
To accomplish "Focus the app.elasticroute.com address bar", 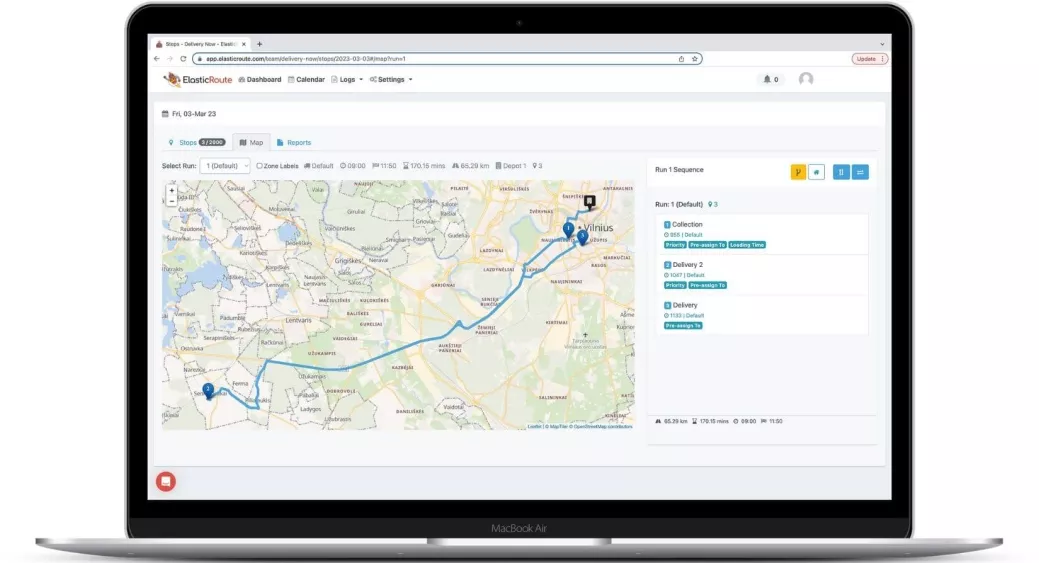I will click(447, 59).
